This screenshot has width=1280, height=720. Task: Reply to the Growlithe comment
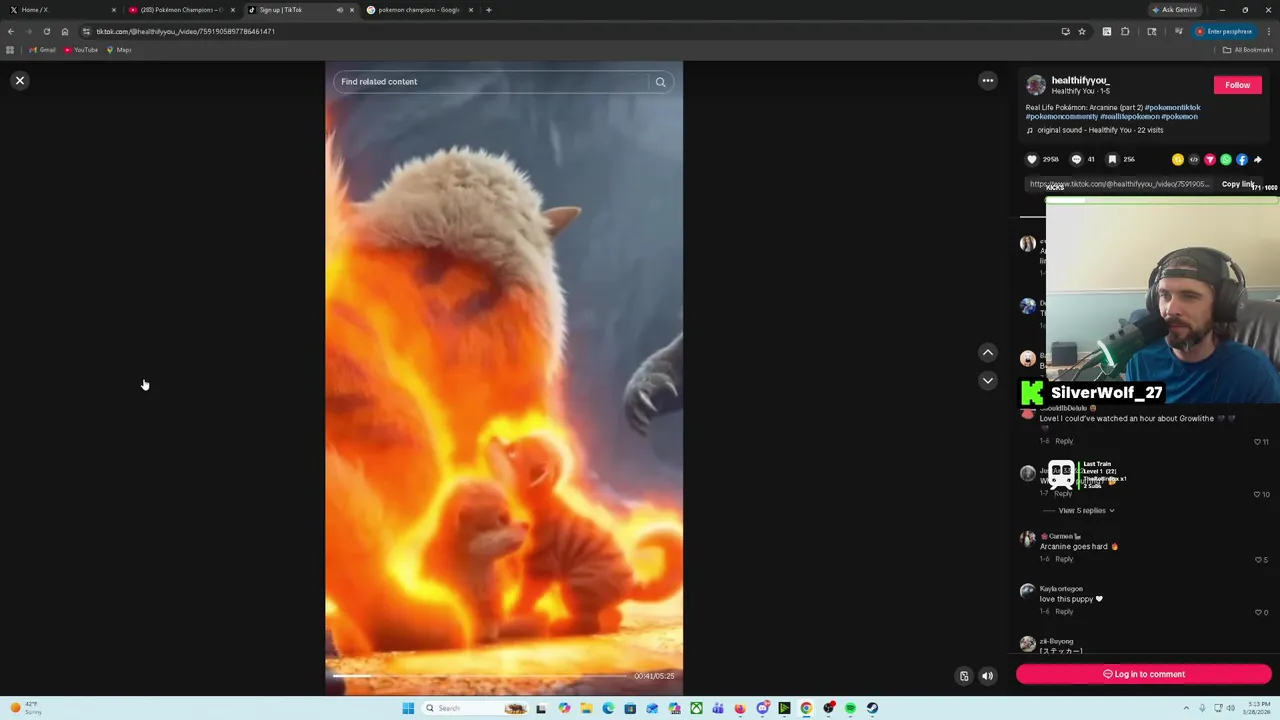tap(1064, 441)
